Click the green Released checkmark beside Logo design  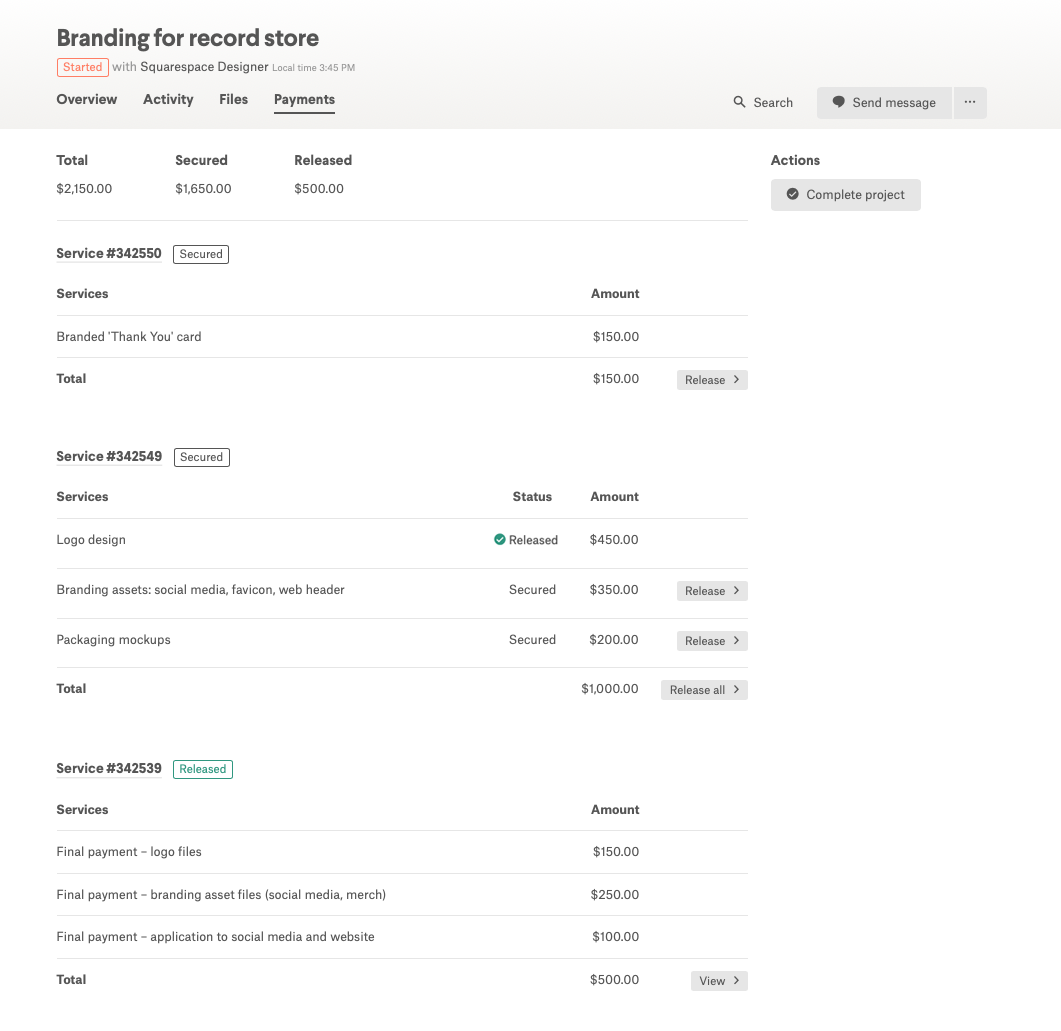coord(500,540)
